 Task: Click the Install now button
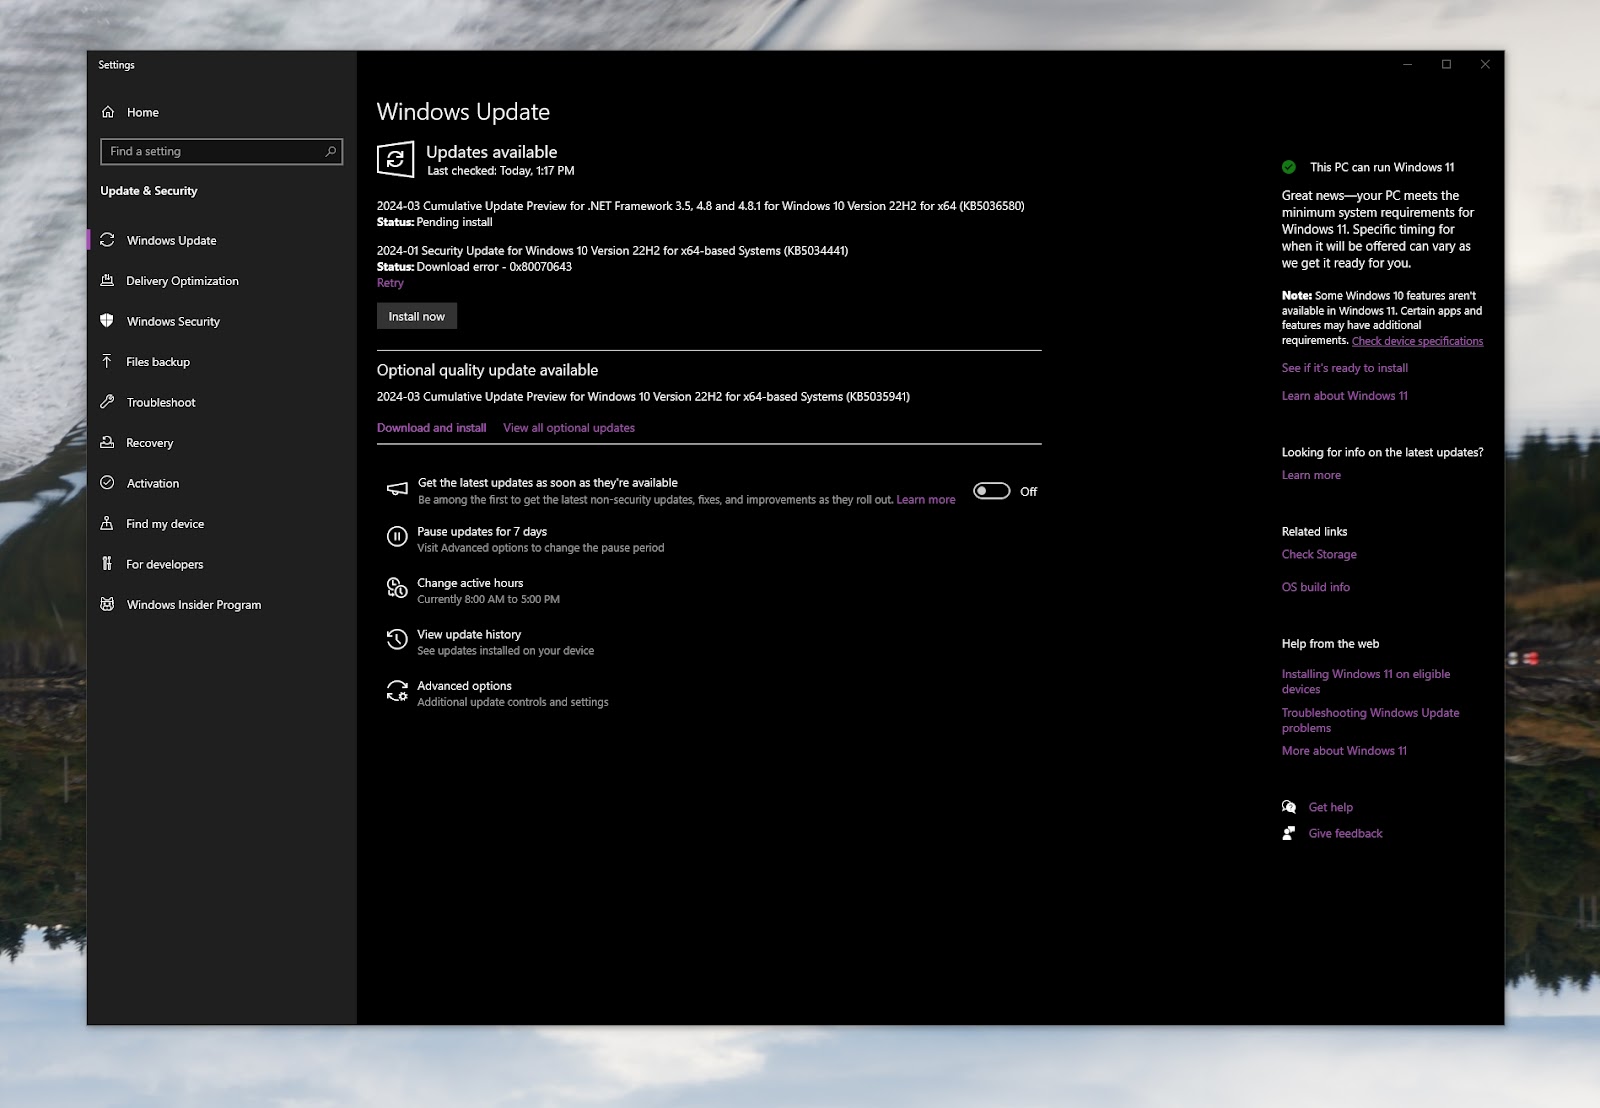pyautogui.click(x=417, y=316)
